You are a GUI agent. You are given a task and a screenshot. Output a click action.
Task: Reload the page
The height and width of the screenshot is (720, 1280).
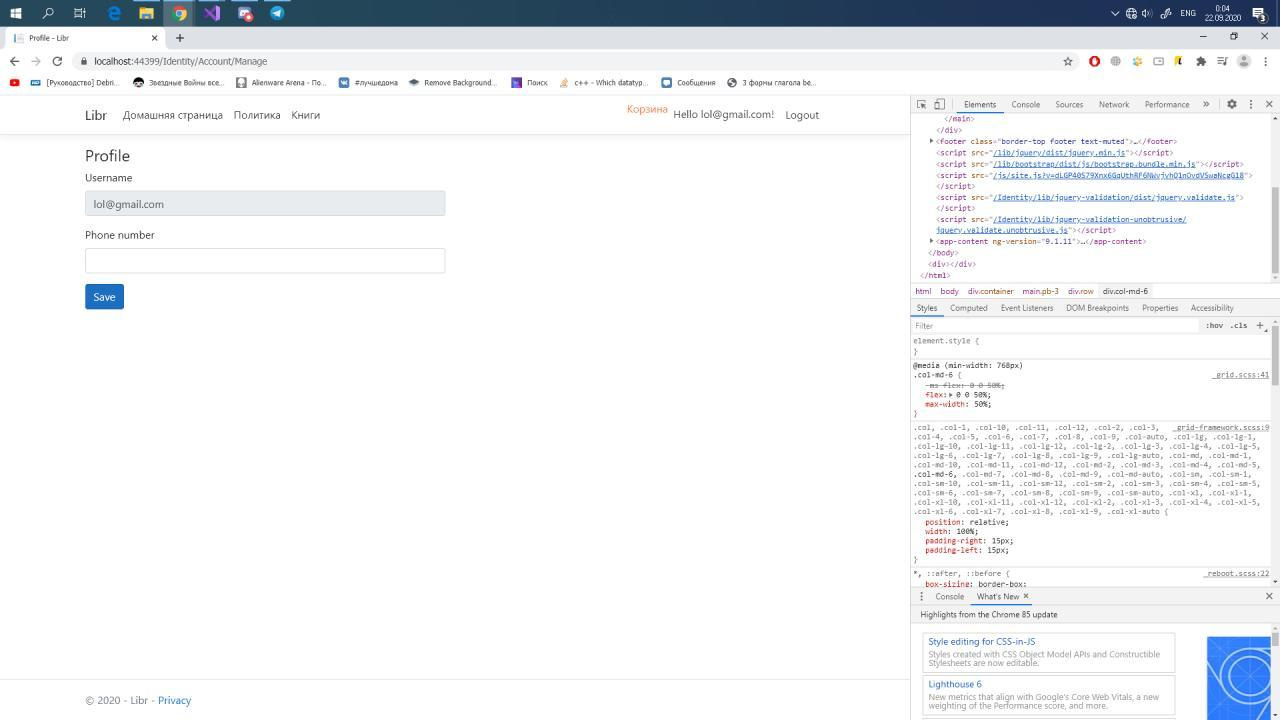click(57, 61)
